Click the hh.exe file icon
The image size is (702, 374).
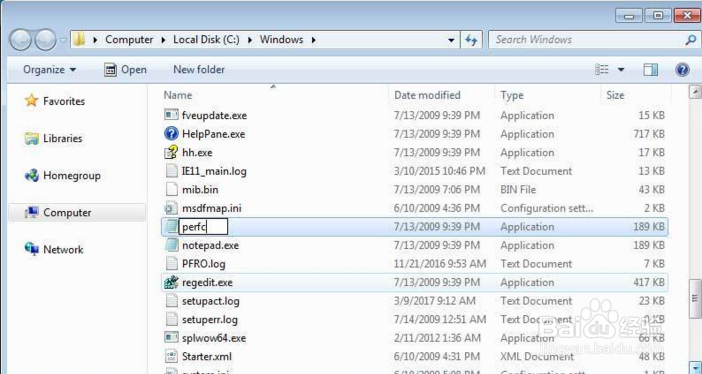point(171,152)
